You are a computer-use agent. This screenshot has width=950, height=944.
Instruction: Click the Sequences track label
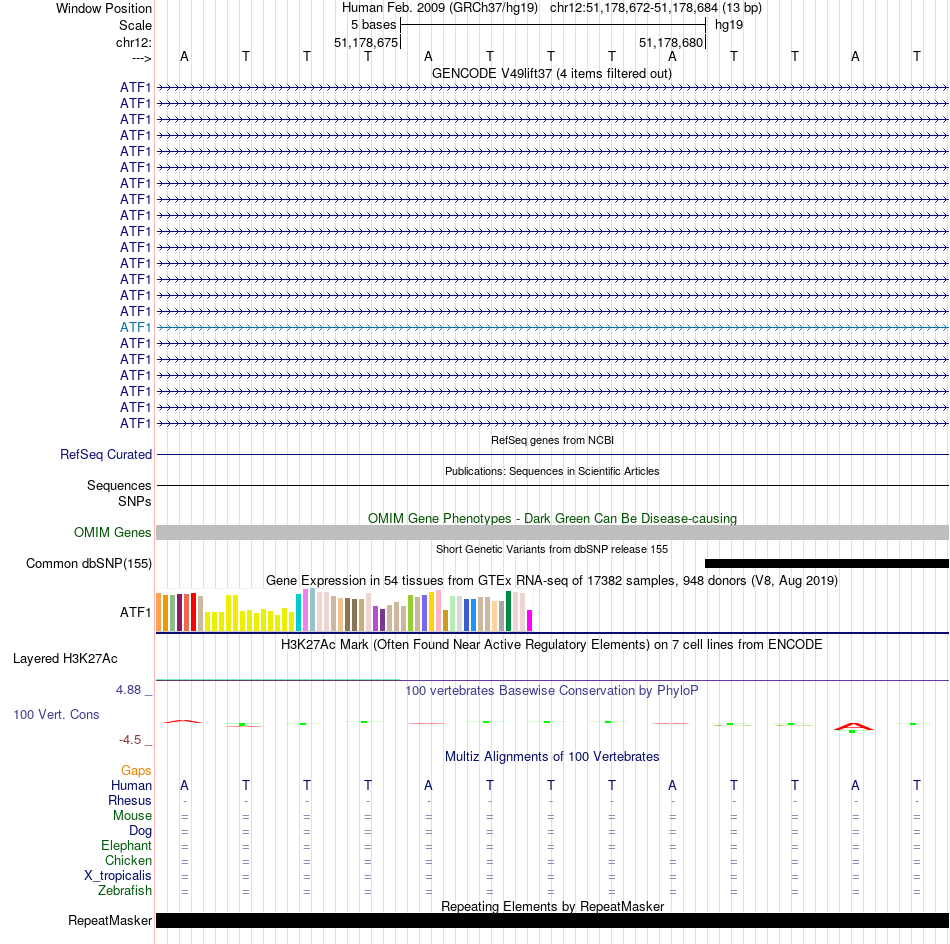(x=119, y=485)
